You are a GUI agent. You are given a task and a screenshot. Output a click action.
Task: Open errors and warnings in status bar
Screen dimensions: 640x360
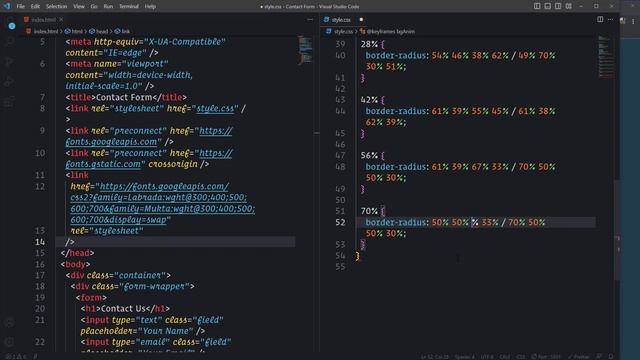(x=16, y=357)
